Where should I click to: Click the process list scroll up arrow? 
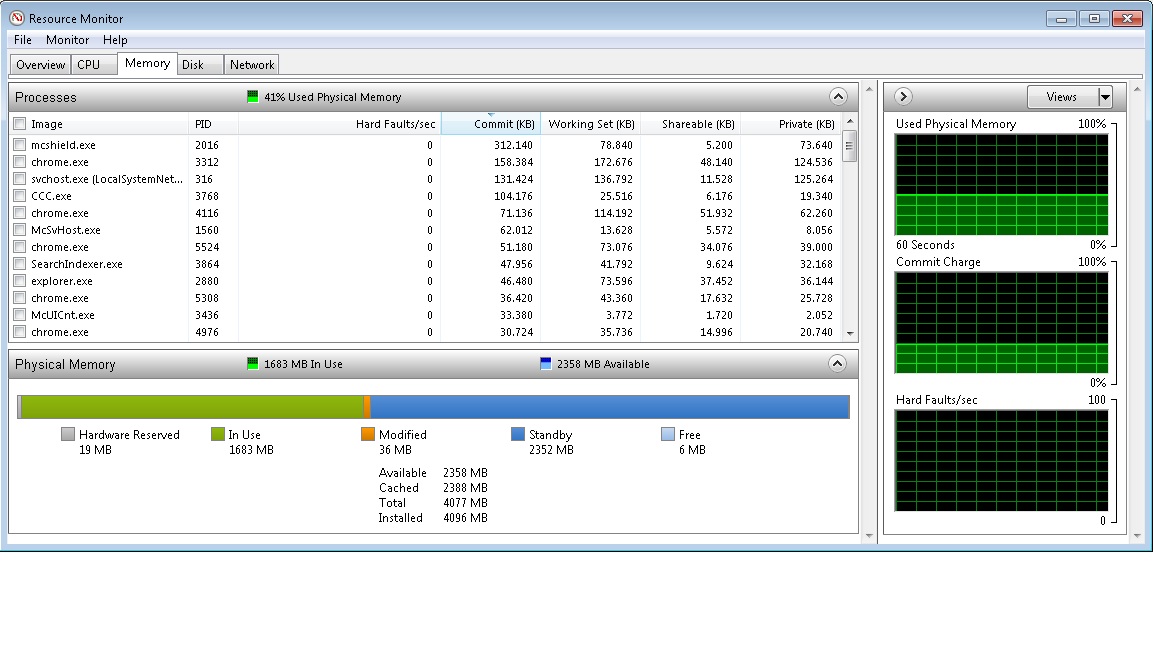(x=850, y=121)
